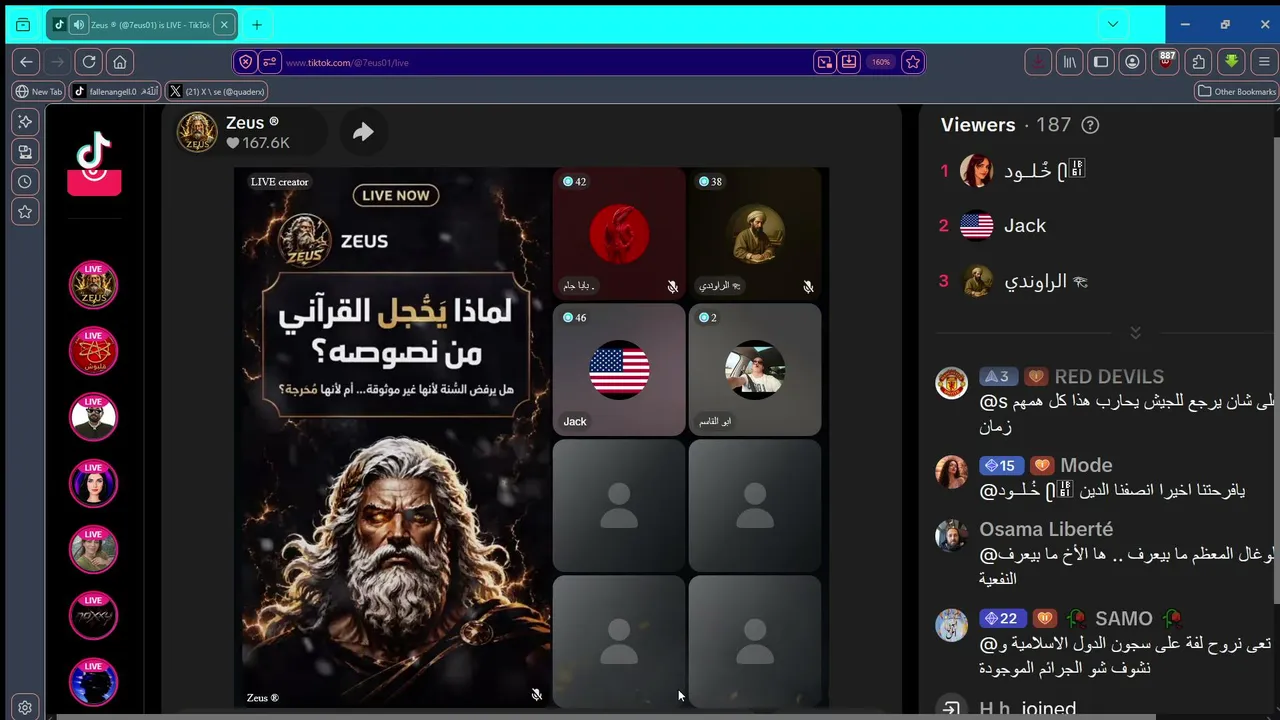
Task: Expand the list-all-tabs dropdown
Action: point(1112,25)
